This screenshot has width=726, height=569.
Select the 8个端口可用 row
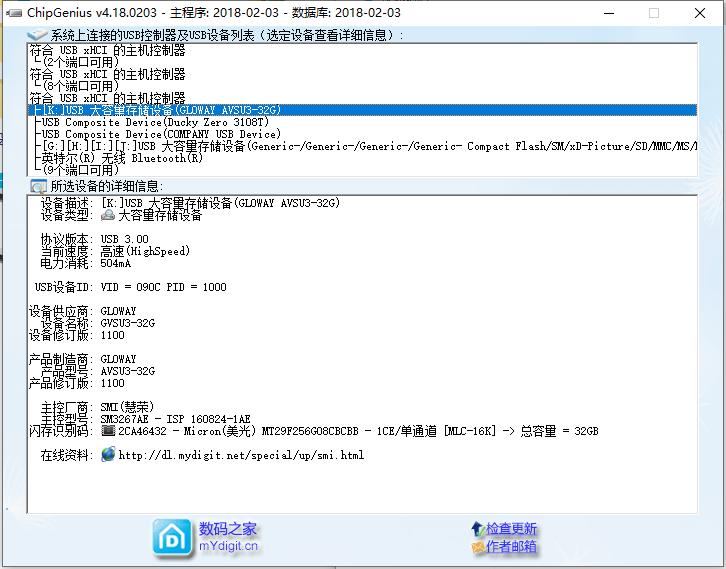click(363, 86)
